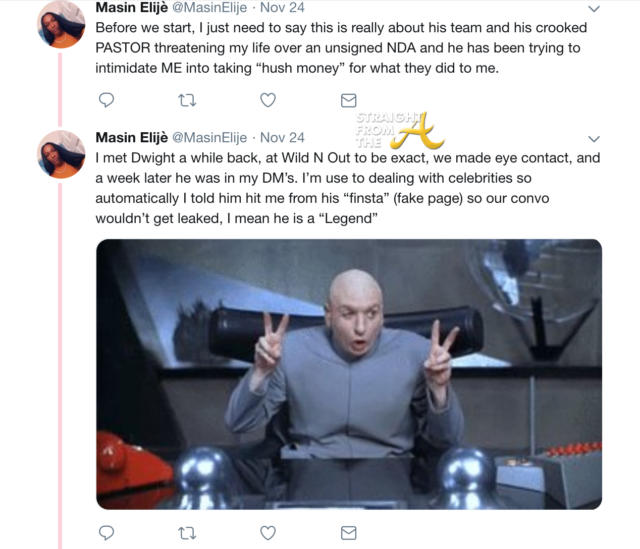
Task: Click @MasinElije handle on the first tweet
Action: (209, 7)
